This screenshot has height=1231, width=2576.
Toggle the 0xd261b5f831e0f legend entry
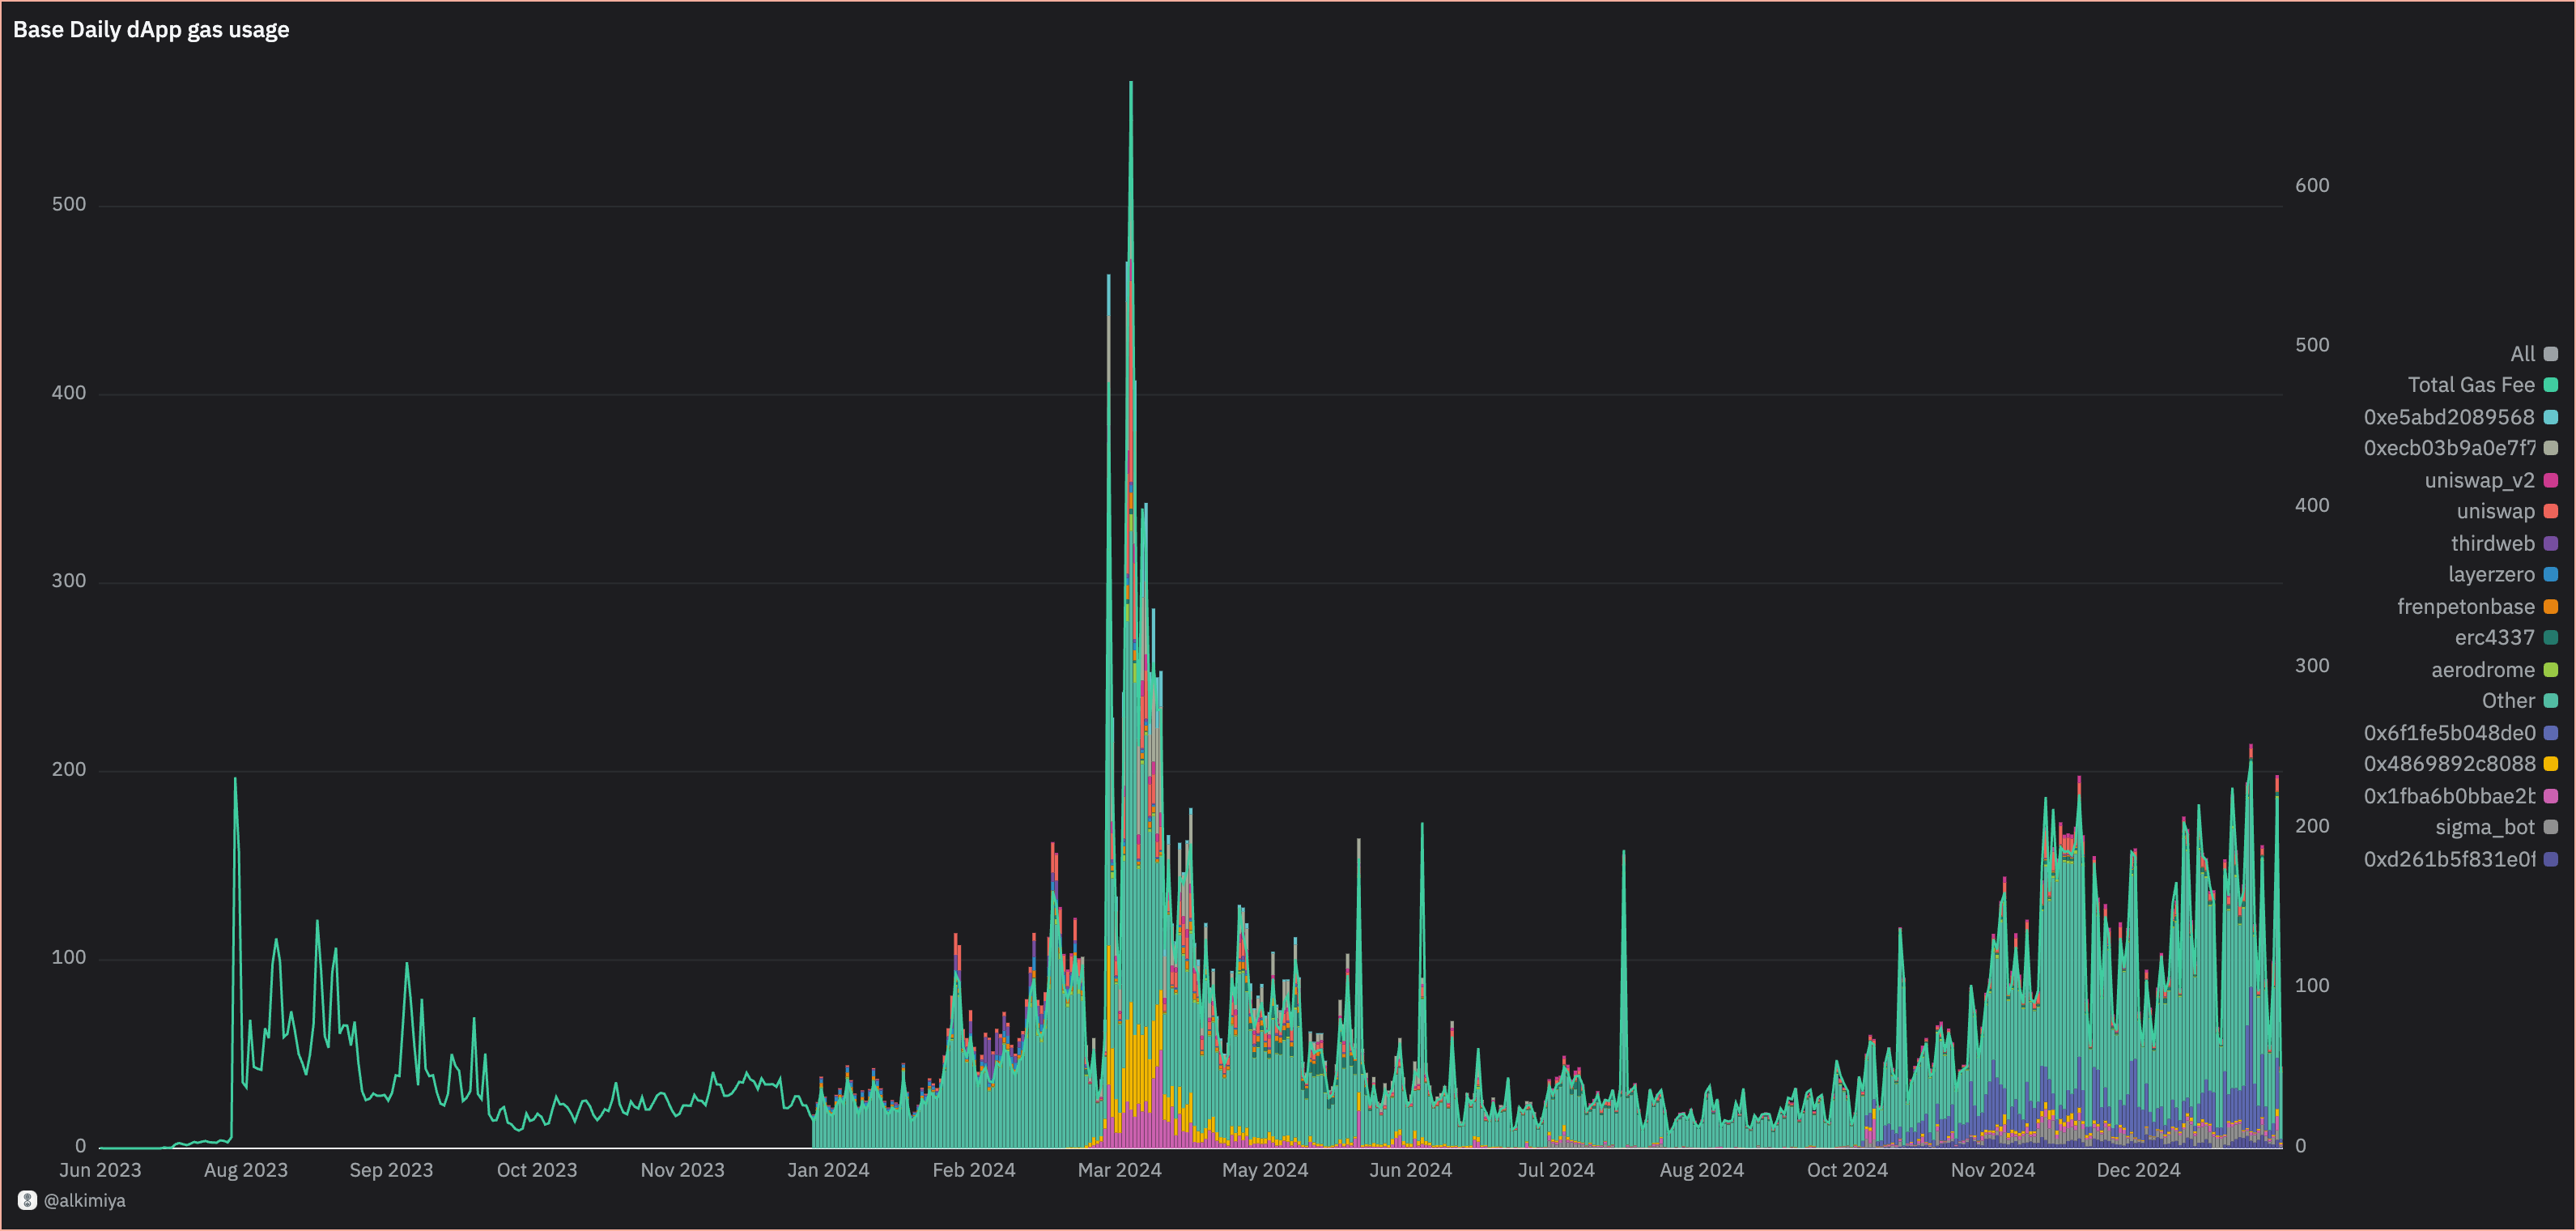[2449, 859]
